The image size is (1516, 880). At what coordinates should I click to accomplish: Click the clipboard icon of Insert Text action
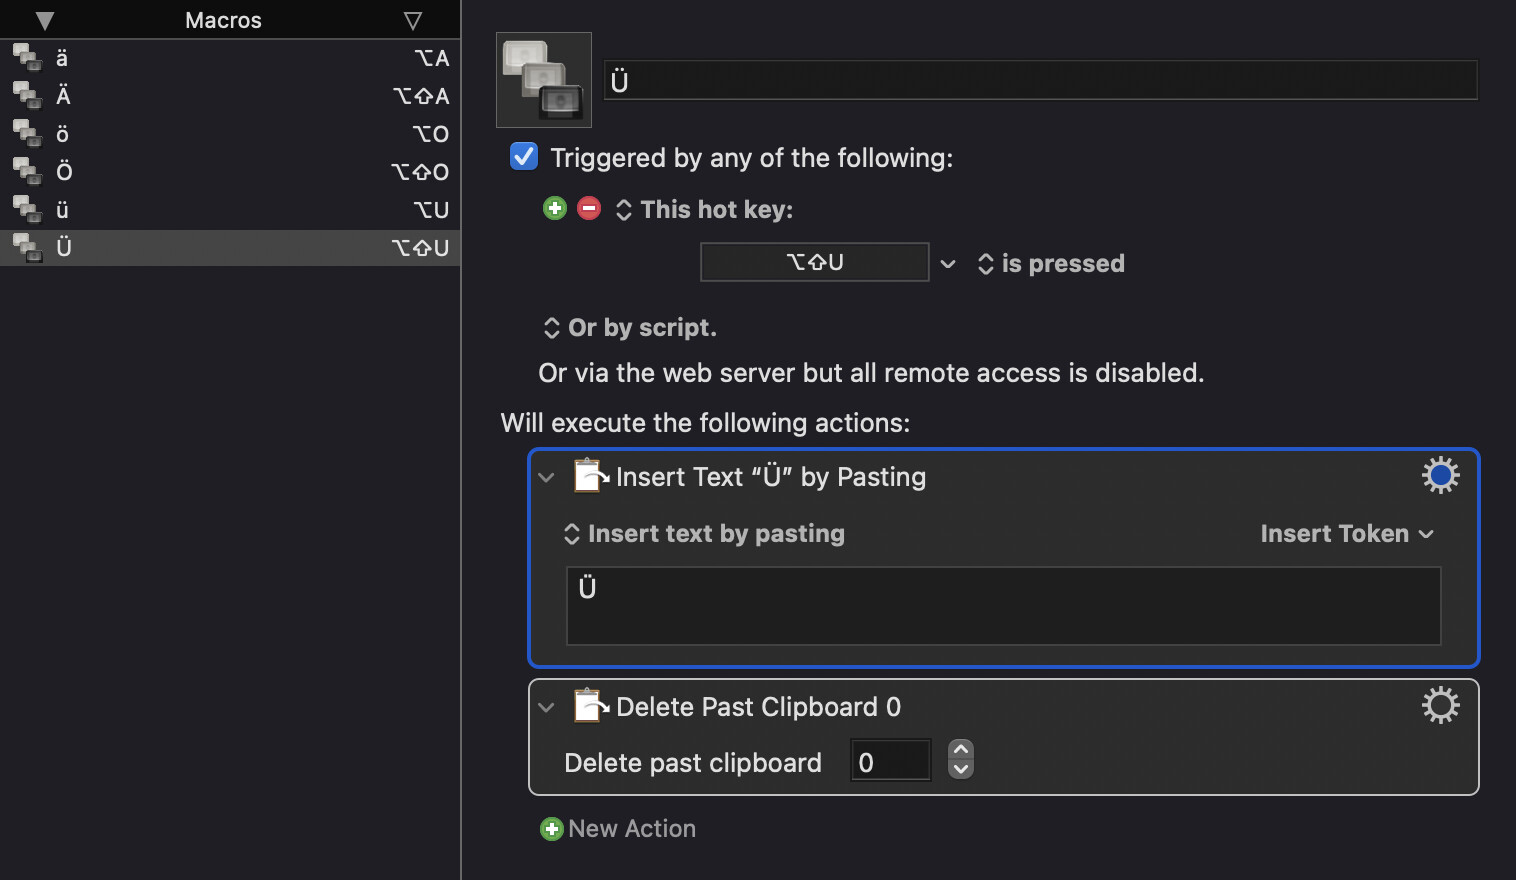point(591,476)
